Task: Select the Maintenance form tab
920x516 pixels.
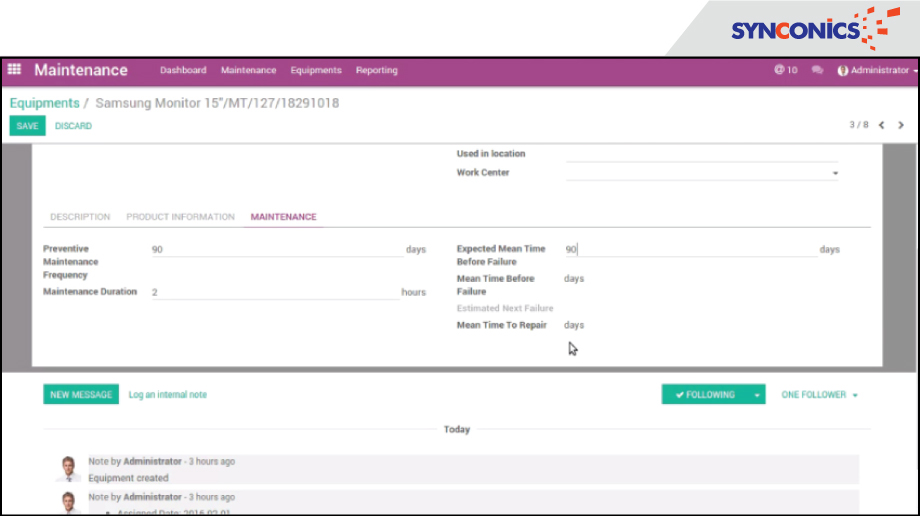Action: coord(283,217)
